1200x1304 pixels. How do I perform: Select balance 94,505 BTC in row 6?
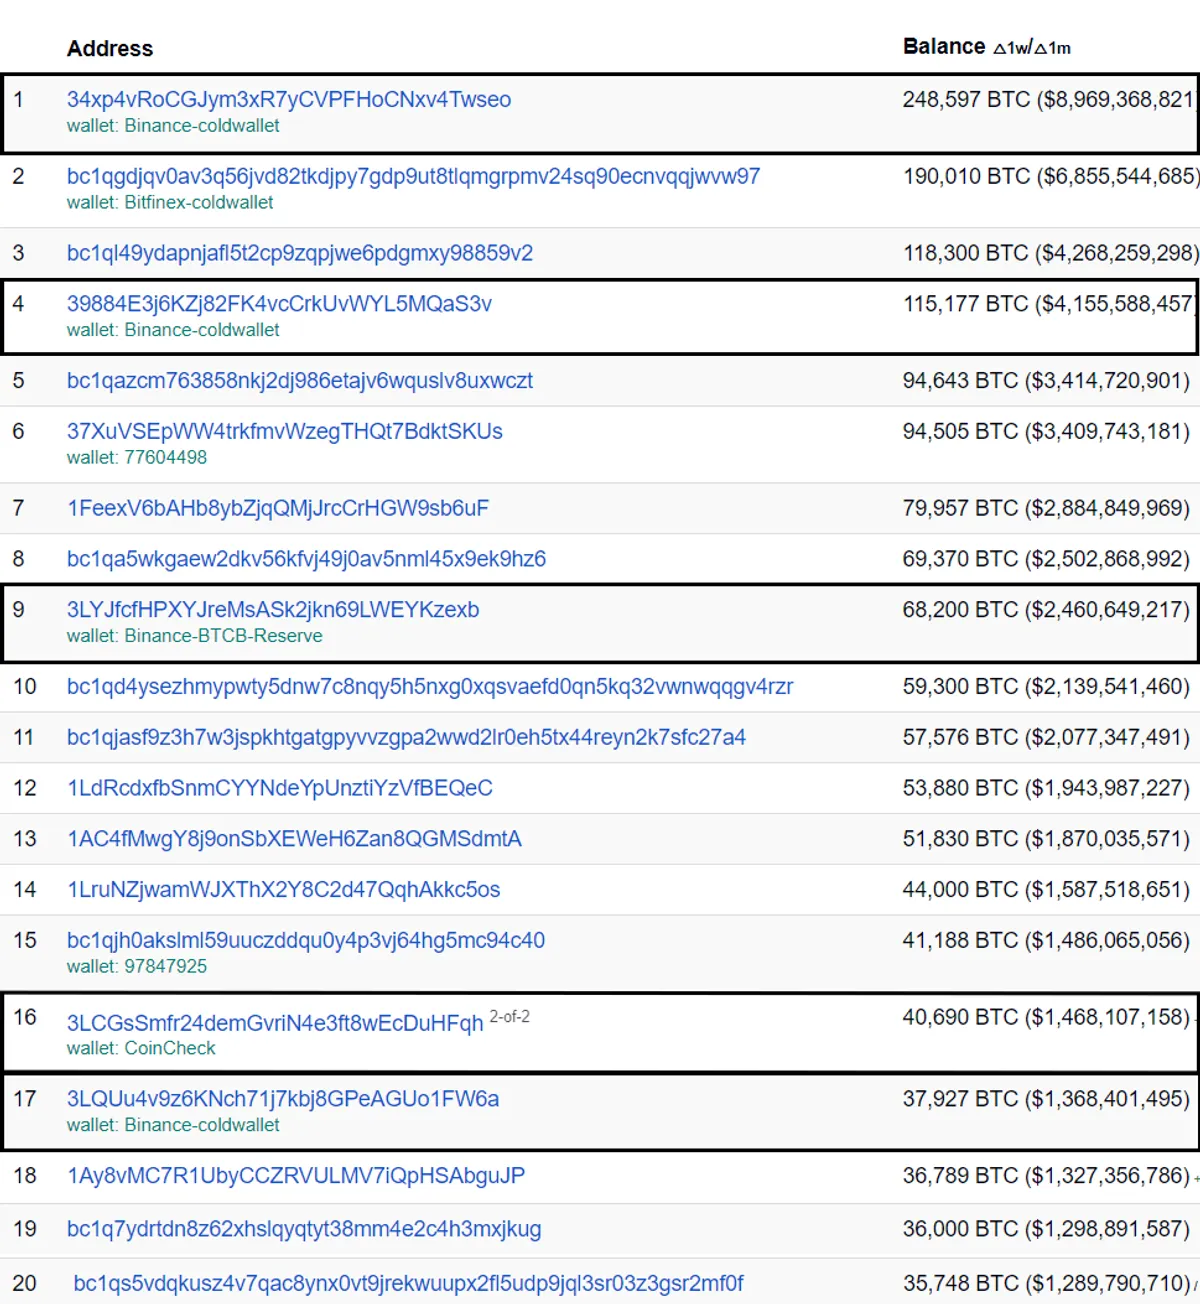1046,432
